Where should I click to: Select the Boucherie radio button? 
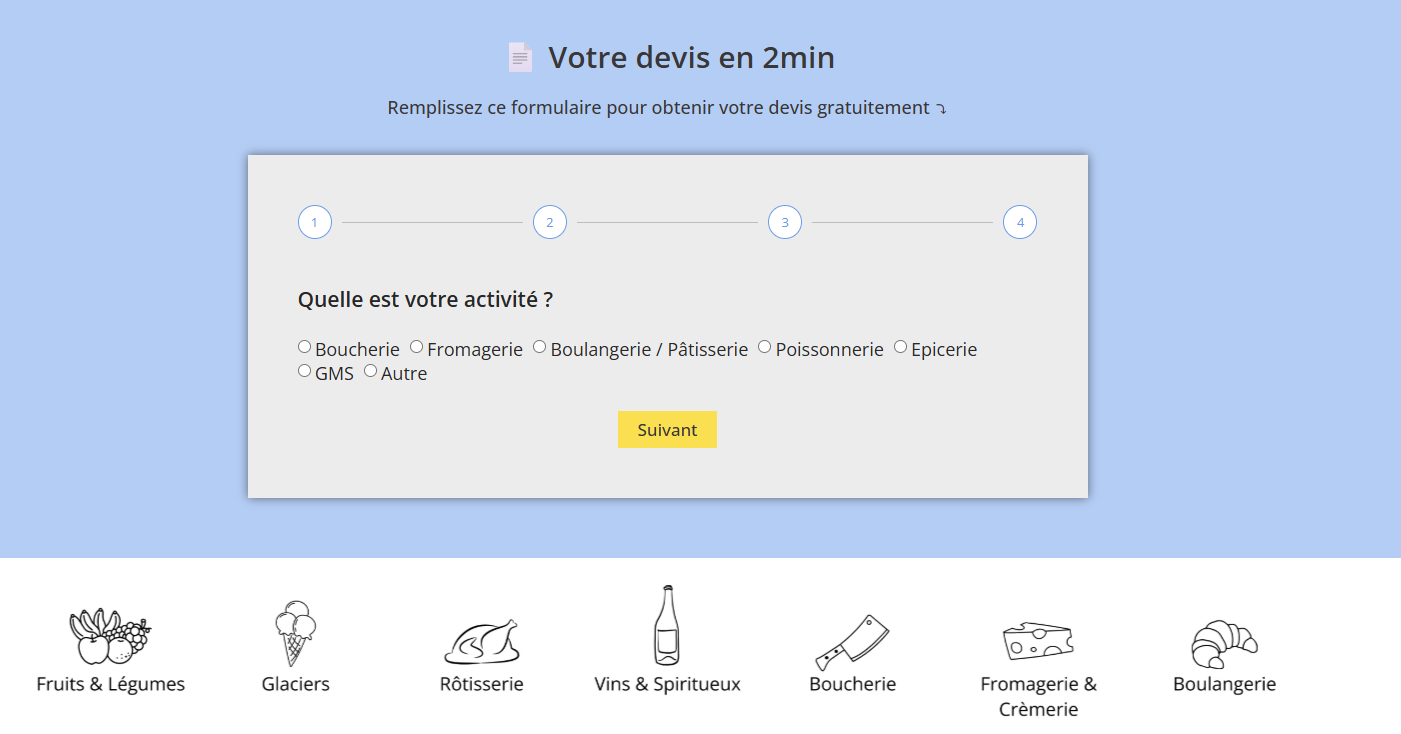(x=304, y=347)
